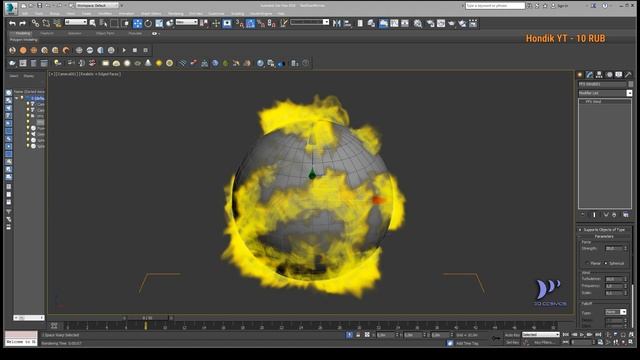
Task: Choose the Rectangular Selection Region tool
Action: 114,23
